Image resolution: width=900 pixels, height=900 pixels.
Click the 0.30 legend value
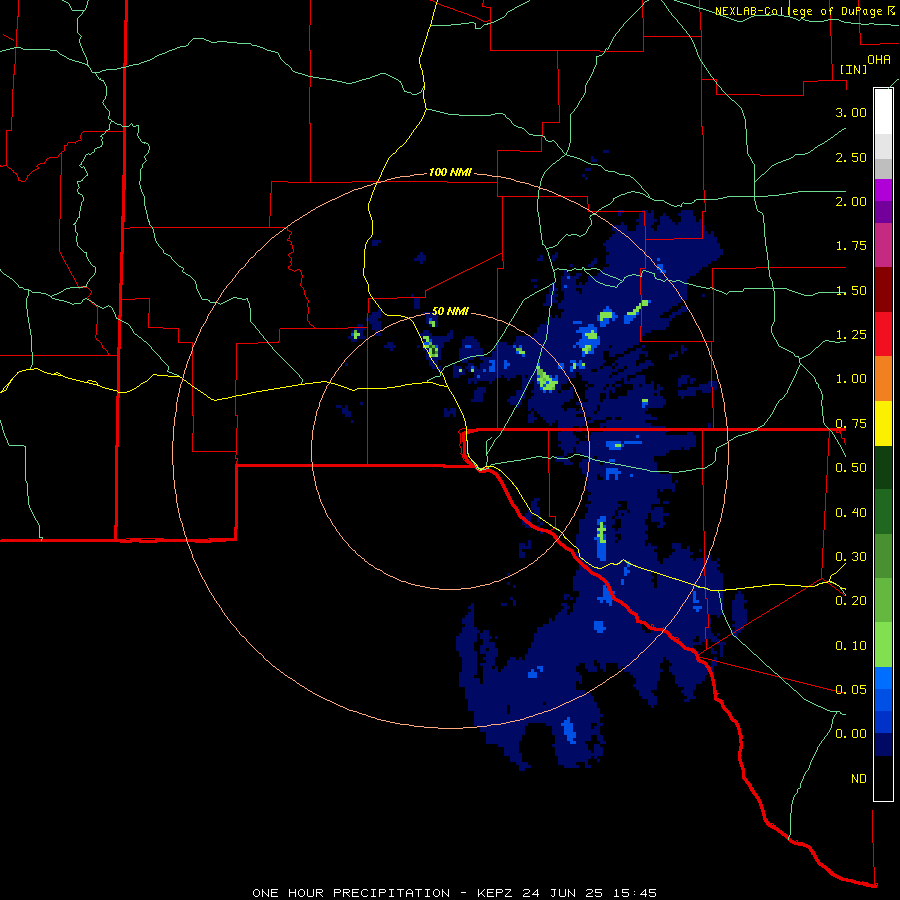pos(851,557)
